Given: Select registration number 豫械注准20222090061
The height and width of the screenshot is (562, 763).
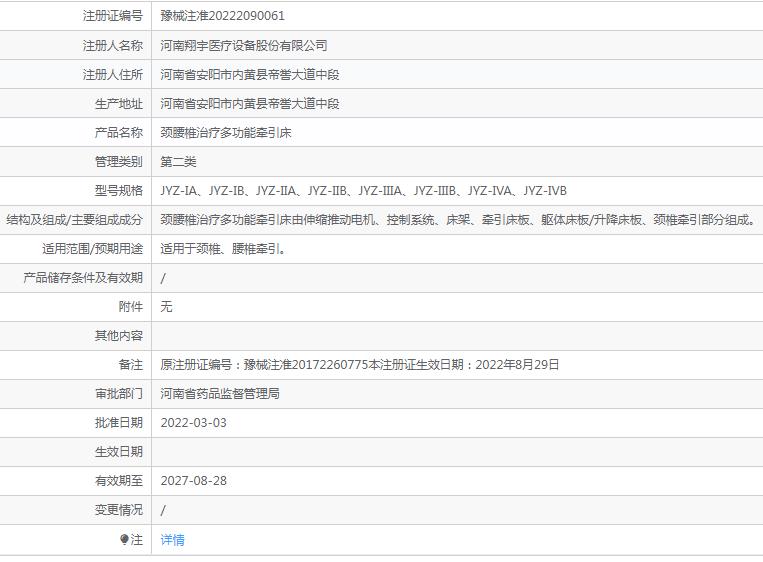Looking at the screenshot, I should pos(222,16).
